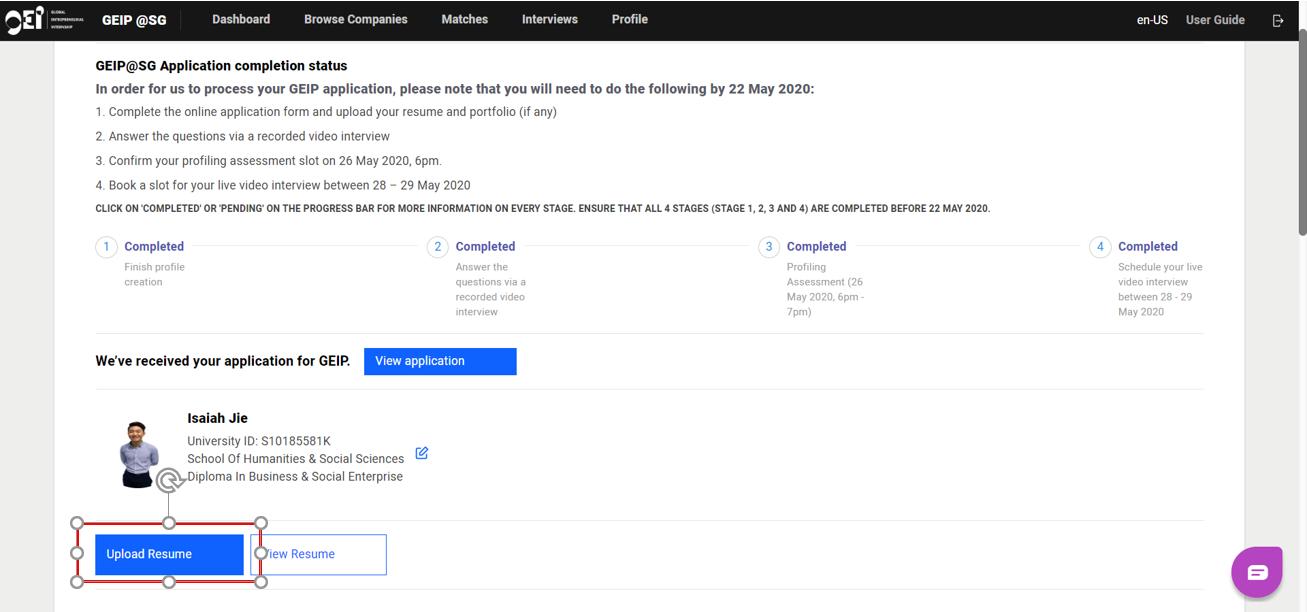
Task: Click step 2 'Answer the questions via a recorded video interview' instruction
Action: click(x=243, y=136)
